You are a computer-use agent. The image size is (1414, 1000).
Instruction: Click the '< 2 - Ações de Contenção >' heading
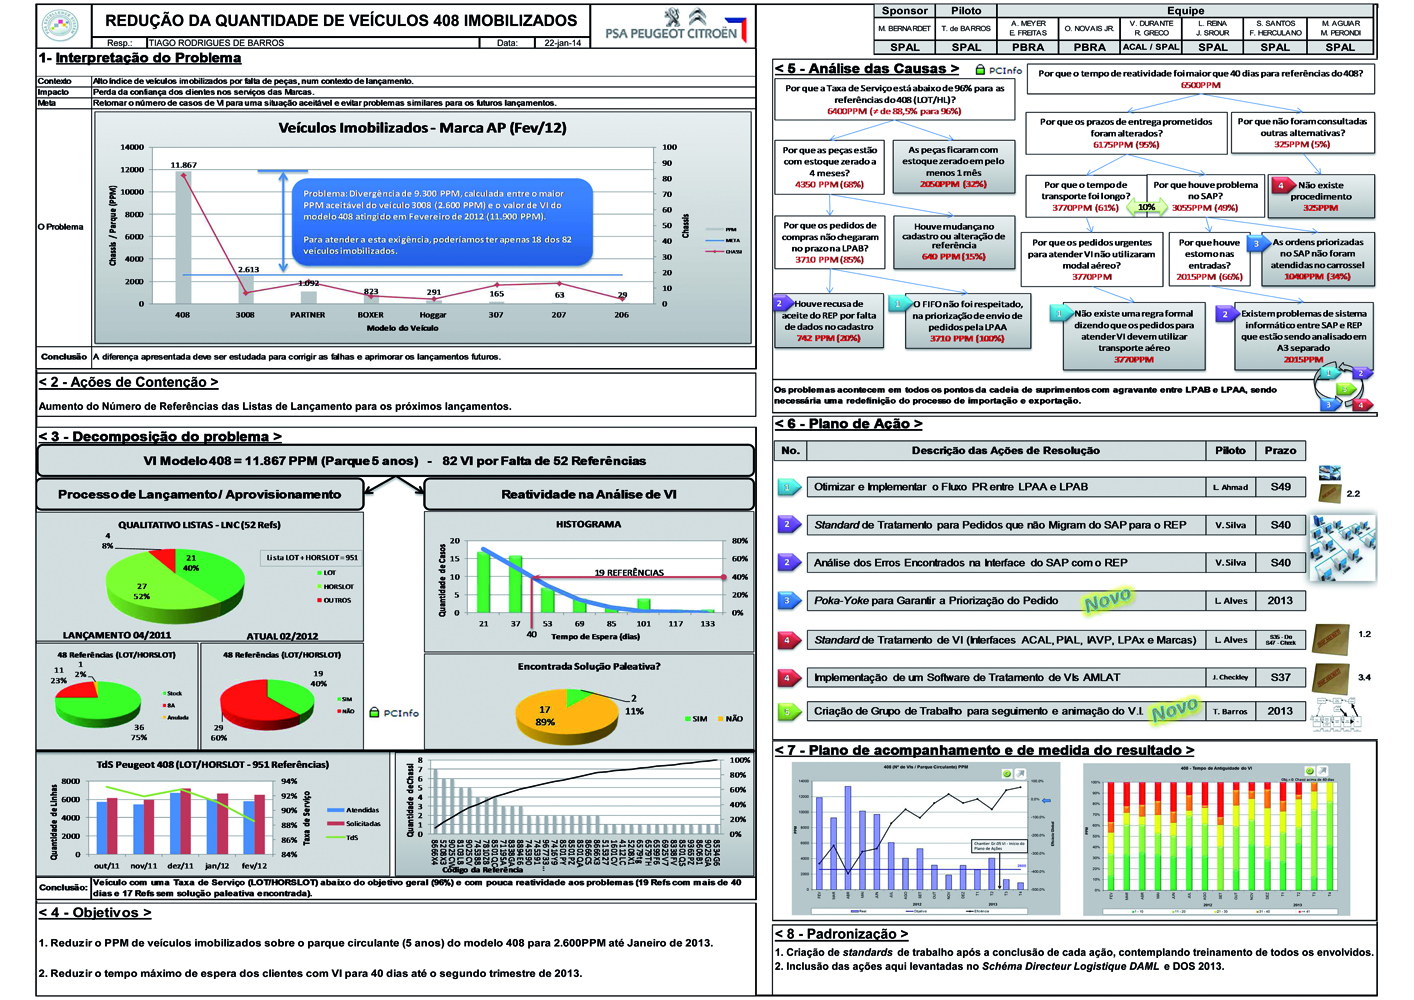coord(128,382)
